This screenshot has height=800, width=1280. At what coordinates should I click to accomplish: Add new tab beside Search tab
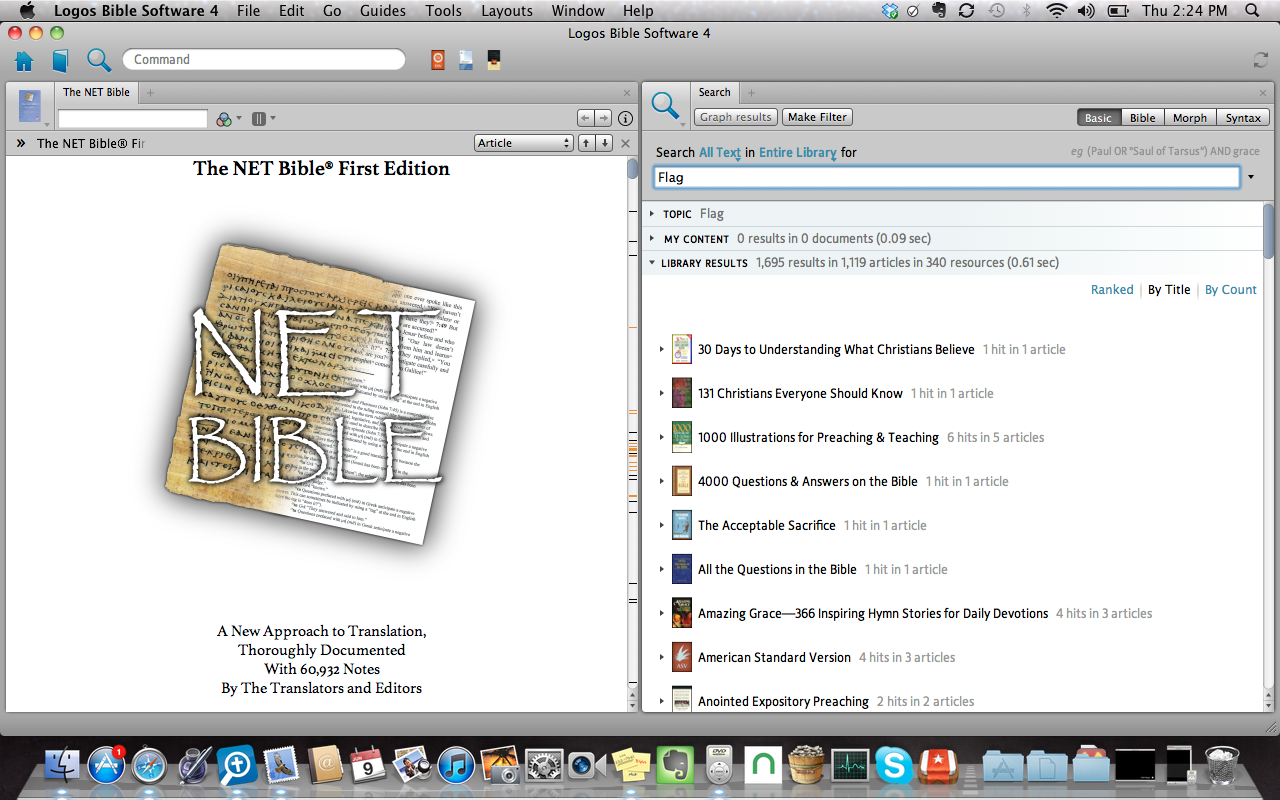click(x=751, y=93)
